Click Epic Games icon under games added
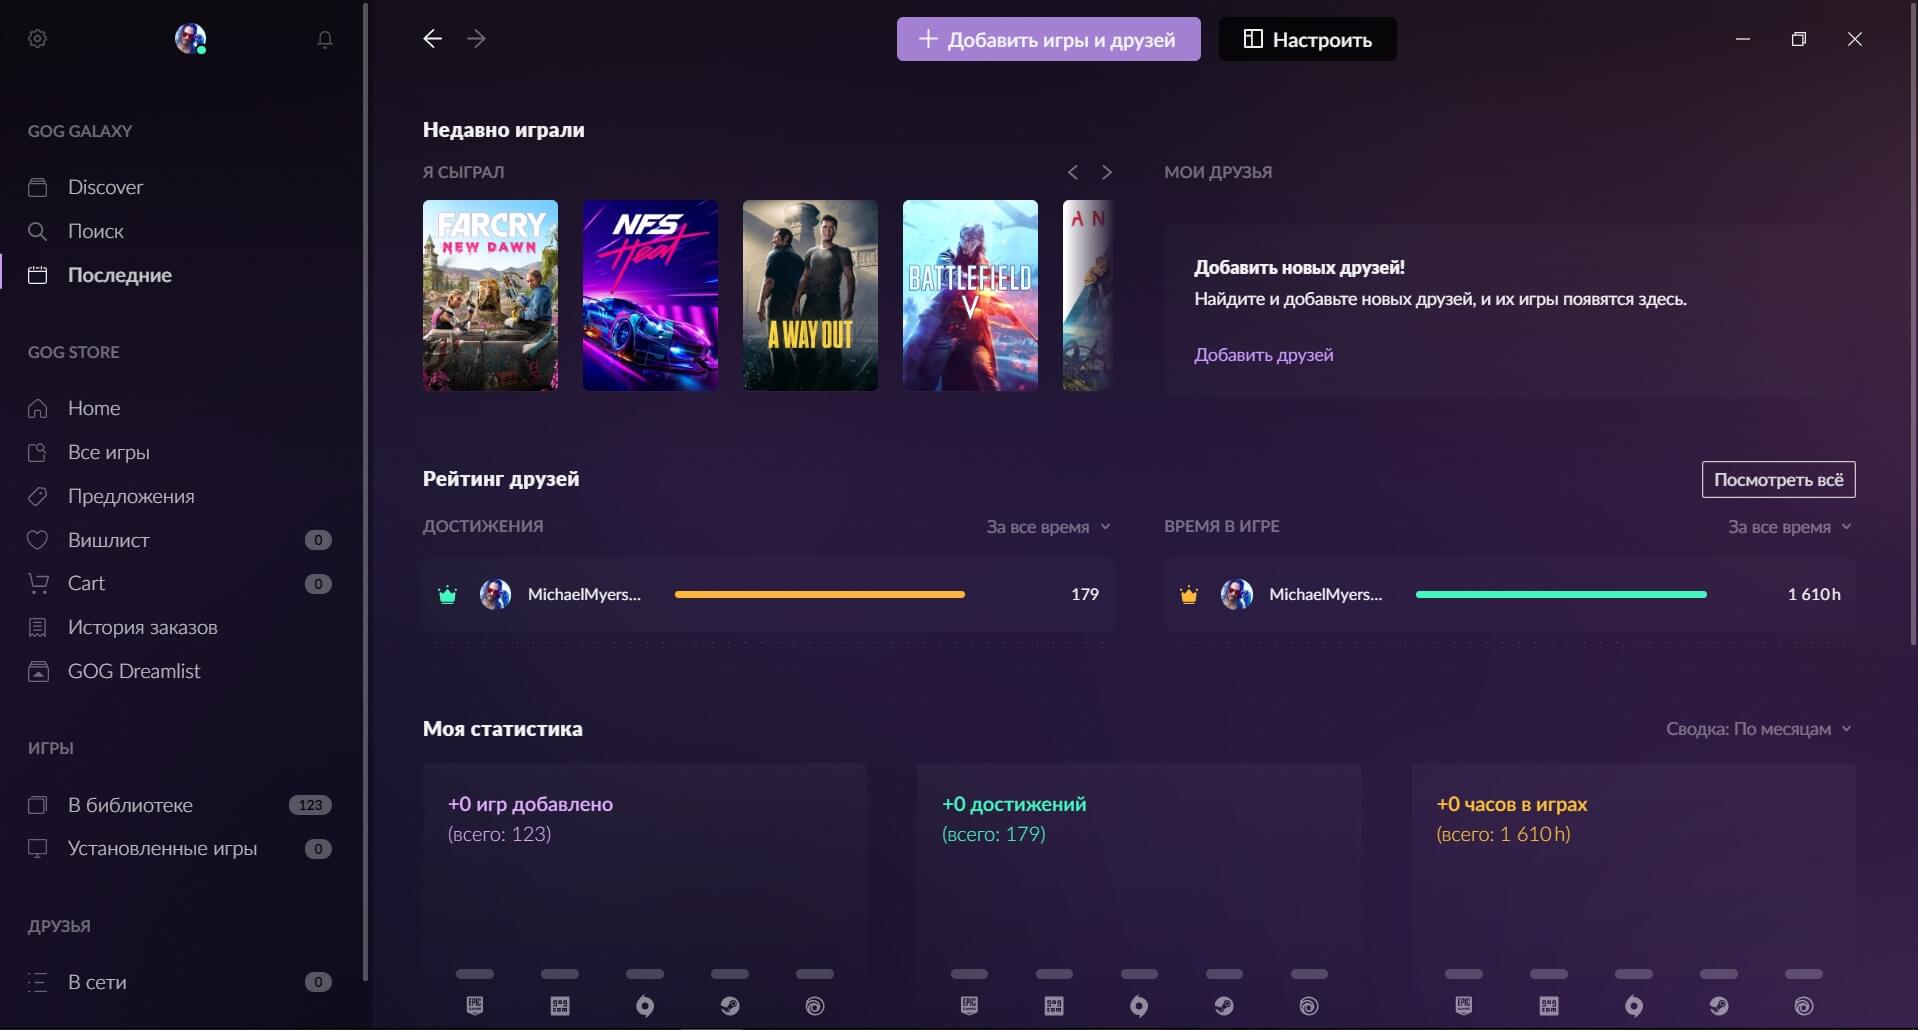 click(475, 1005)
